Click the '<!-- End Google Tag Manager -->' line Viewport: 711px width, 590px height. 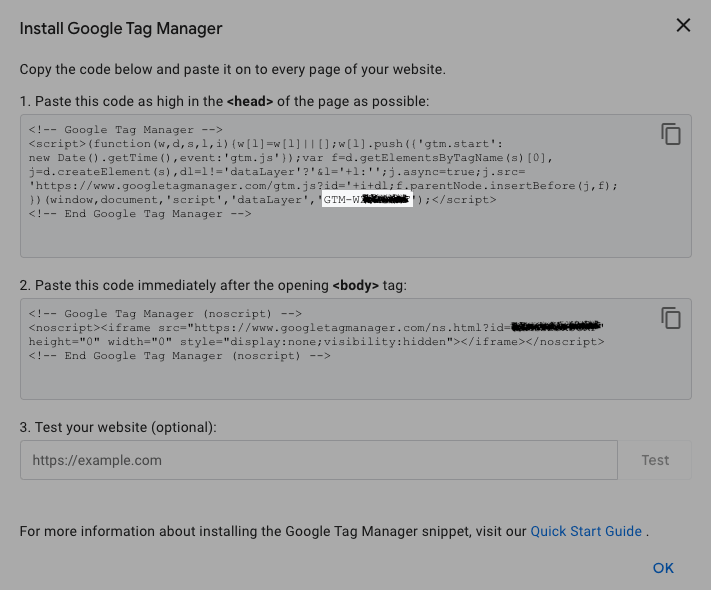coord(140,214)
